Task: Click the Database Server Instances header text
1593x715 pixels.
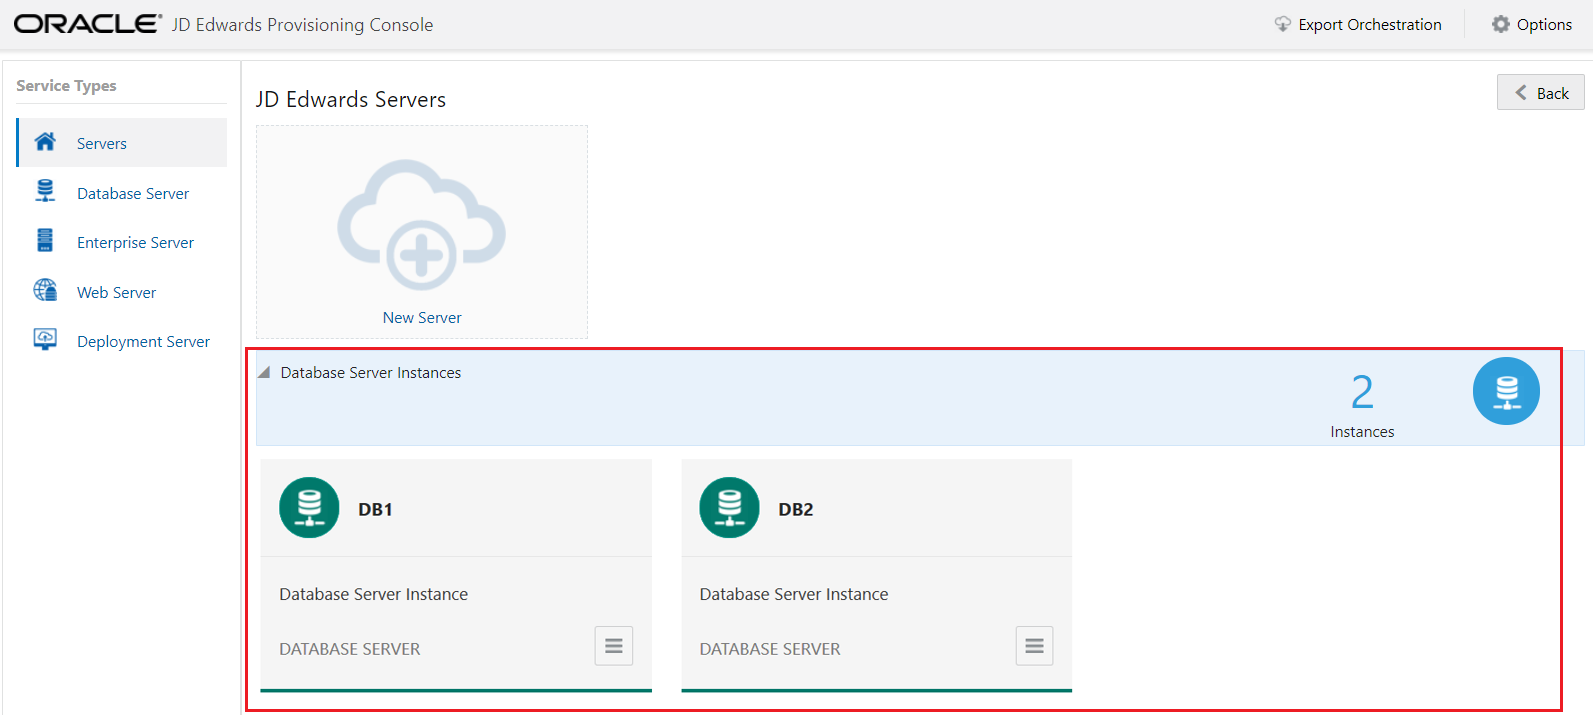Action: pyautogui.click(x=371, y=372)
